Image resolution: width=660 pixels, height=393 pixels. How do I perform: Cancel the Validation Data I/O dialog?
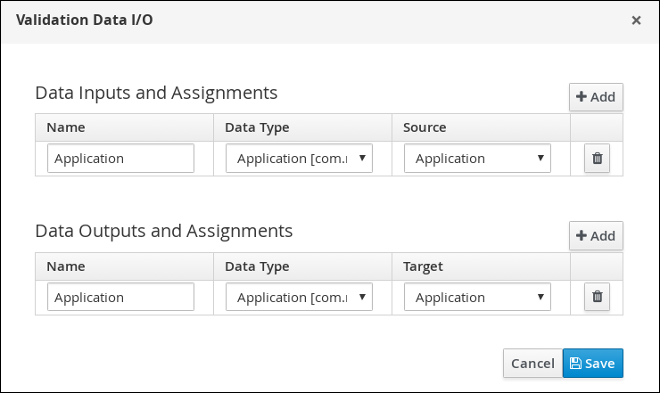533,363
